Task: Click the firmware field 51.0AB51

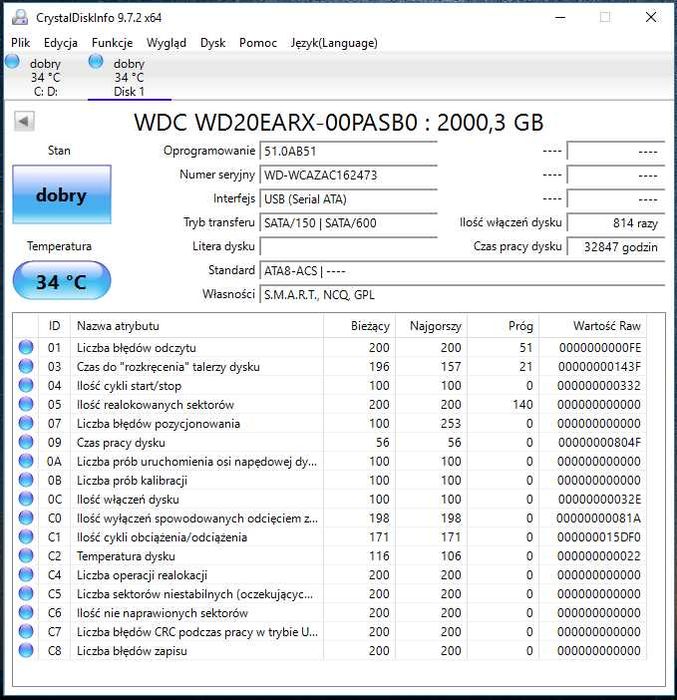Action: (x=348, y=151)
